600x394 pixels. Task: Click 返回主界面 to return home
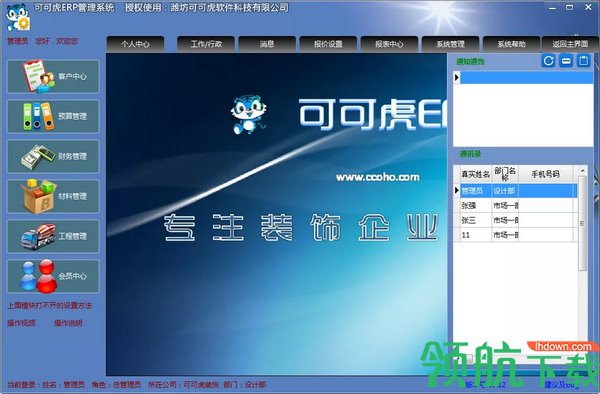[x=570, y=44]
